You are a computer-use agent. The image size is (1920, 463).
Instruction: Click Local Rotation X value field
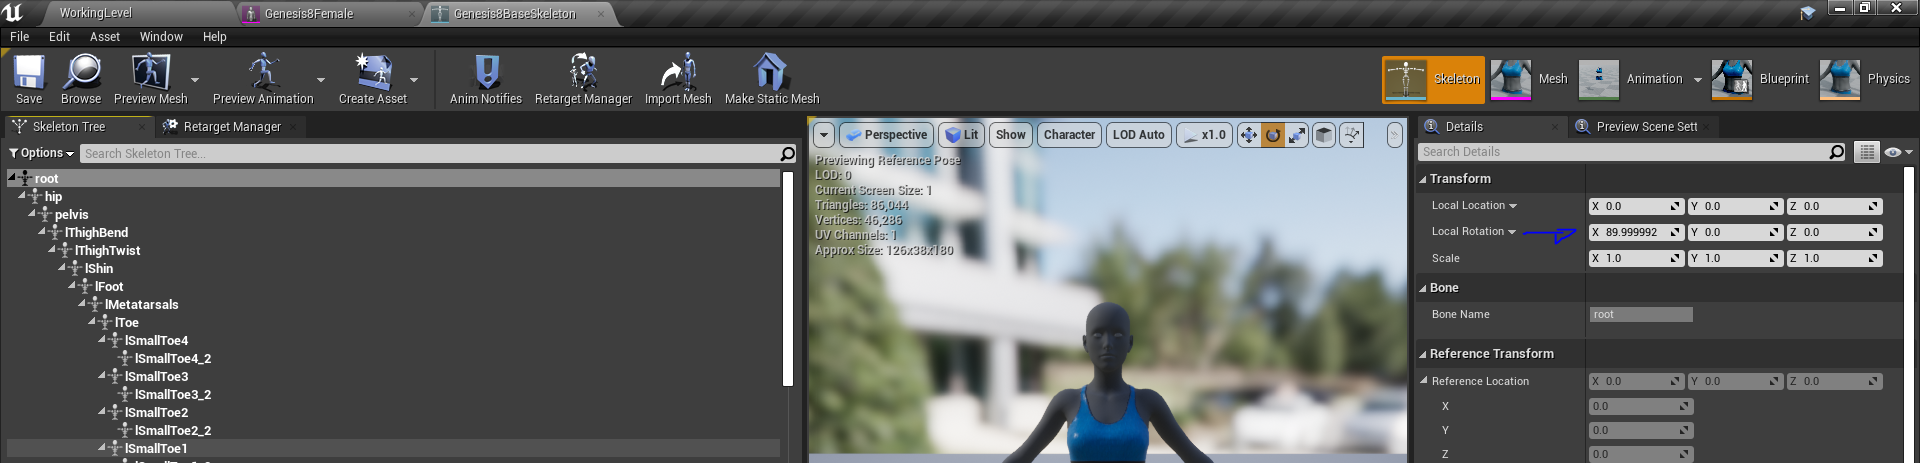pos(1636,232)
